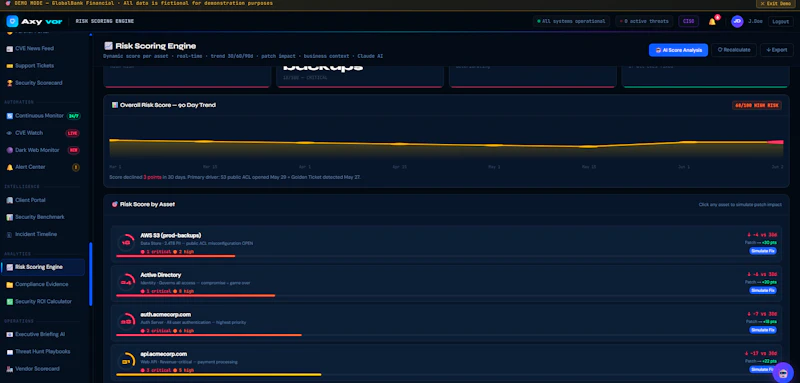Click the Client Portal icon

(x=10, y=200)
